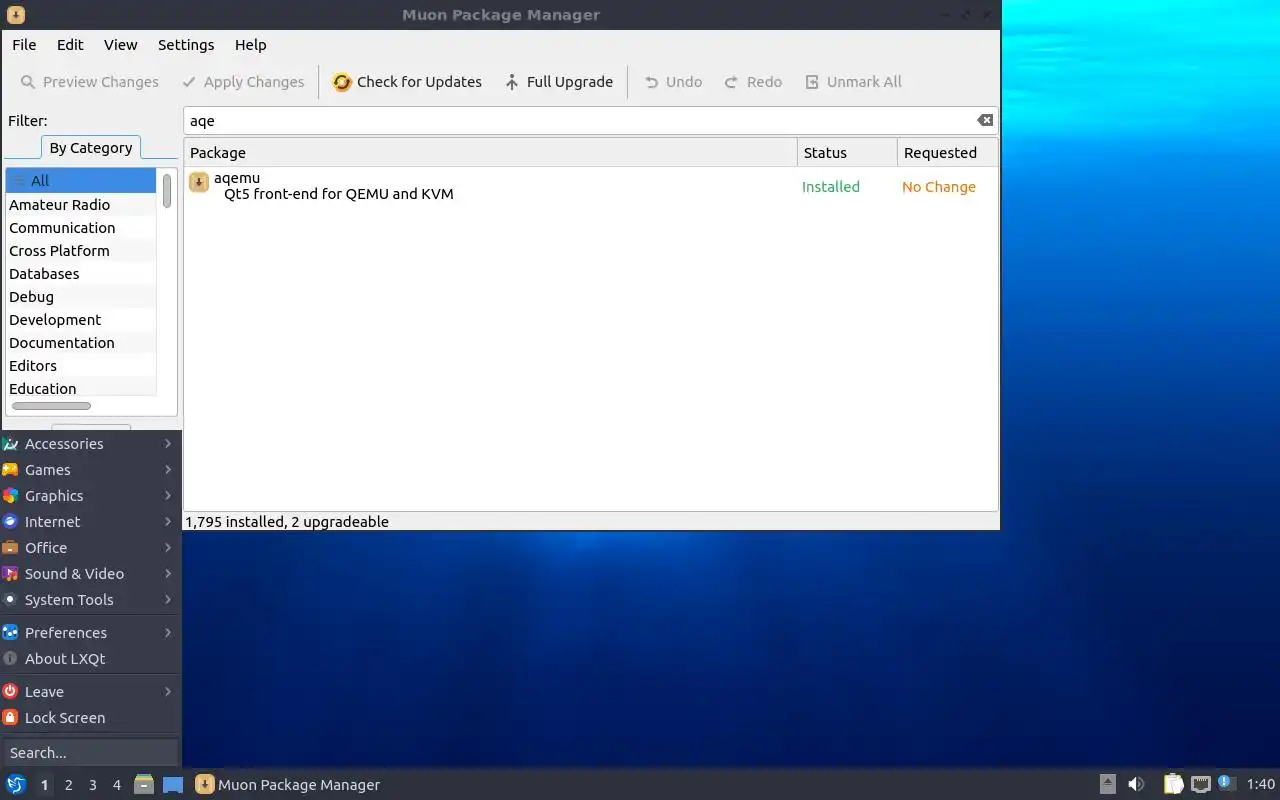Click the start menu Search... field

click(x=90, y=753)
